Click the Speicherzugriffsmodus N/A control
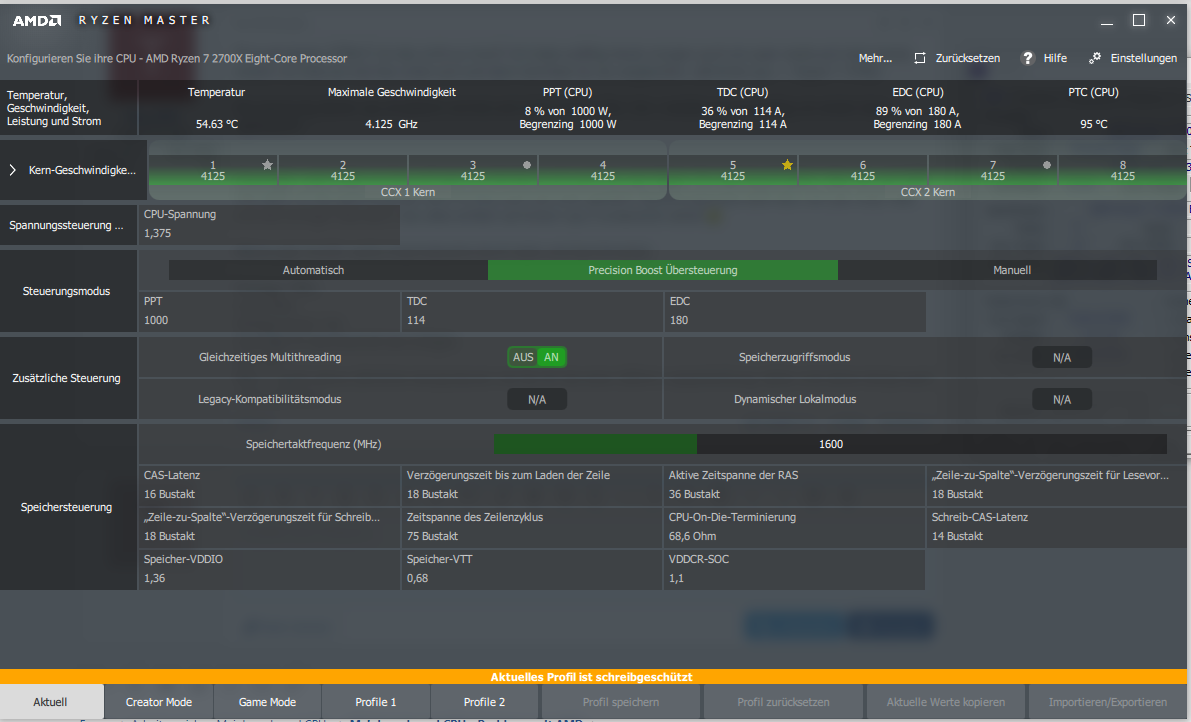This screenshot has width=1191, height=722. (1062, 358)
